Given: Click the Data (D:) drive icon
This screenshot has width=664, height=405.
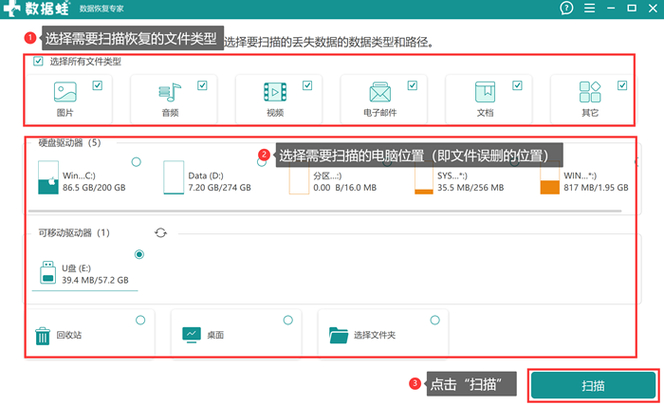Looking at the screenshot, I should pos(174,178).
